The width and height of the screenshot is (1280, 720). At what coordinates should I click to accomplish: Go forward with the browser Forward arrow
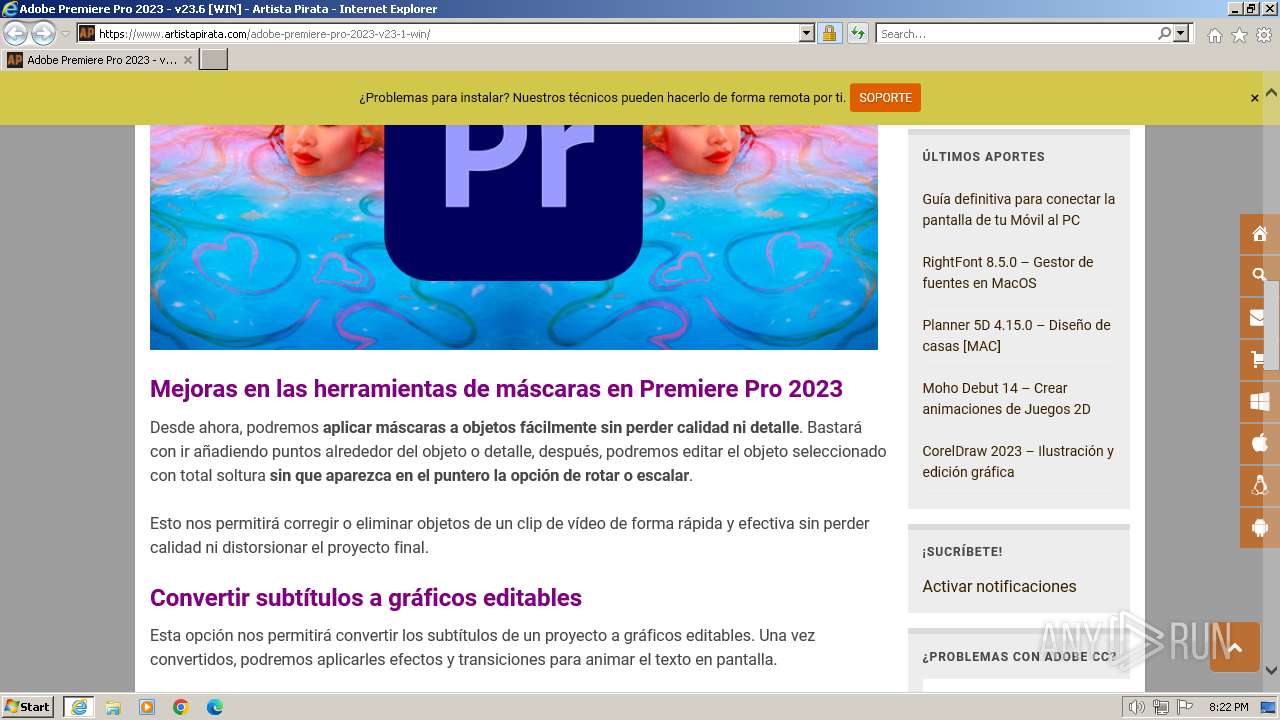43,34
